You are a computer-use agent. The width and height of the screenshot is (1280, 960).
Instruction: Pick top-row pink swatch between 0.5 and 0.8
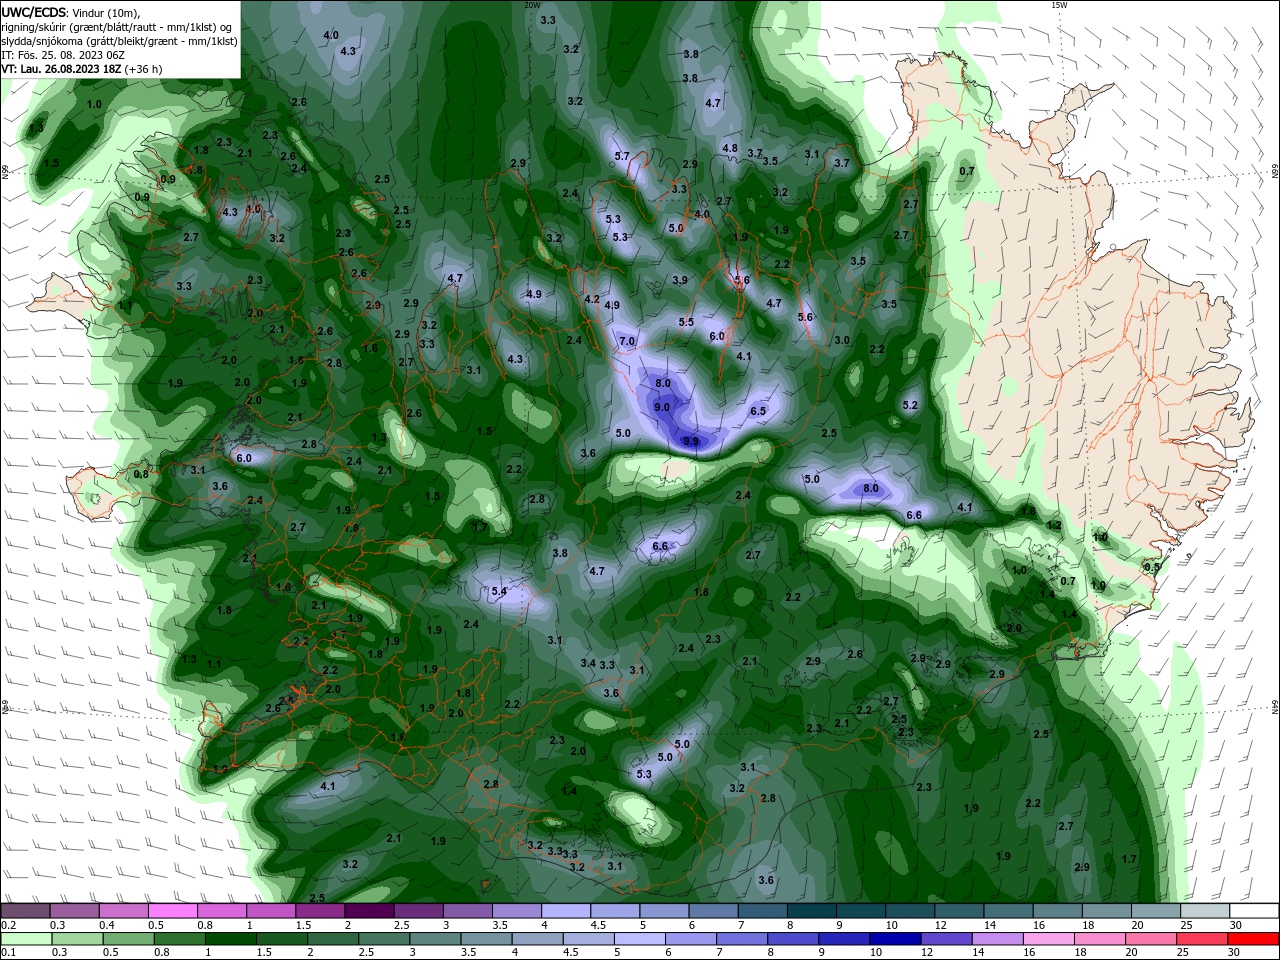pyautogui.click(x=173, y=910)
